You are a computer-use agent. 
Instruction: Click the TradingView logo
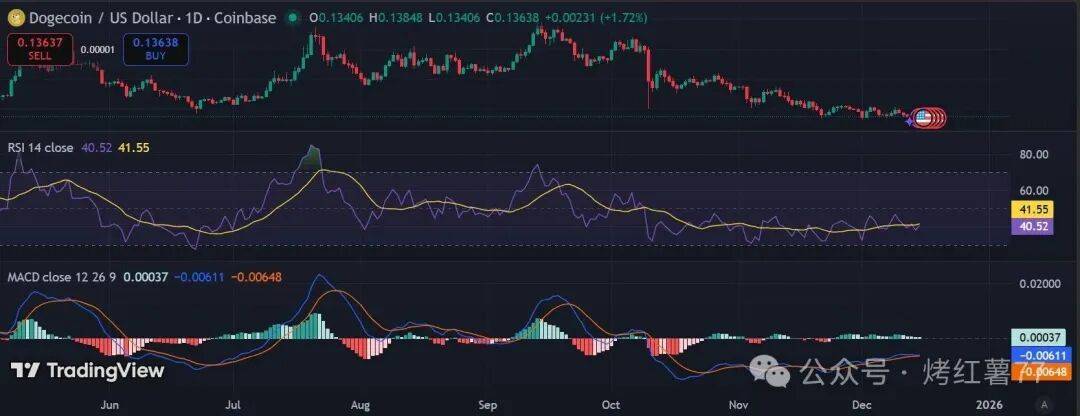87,370
